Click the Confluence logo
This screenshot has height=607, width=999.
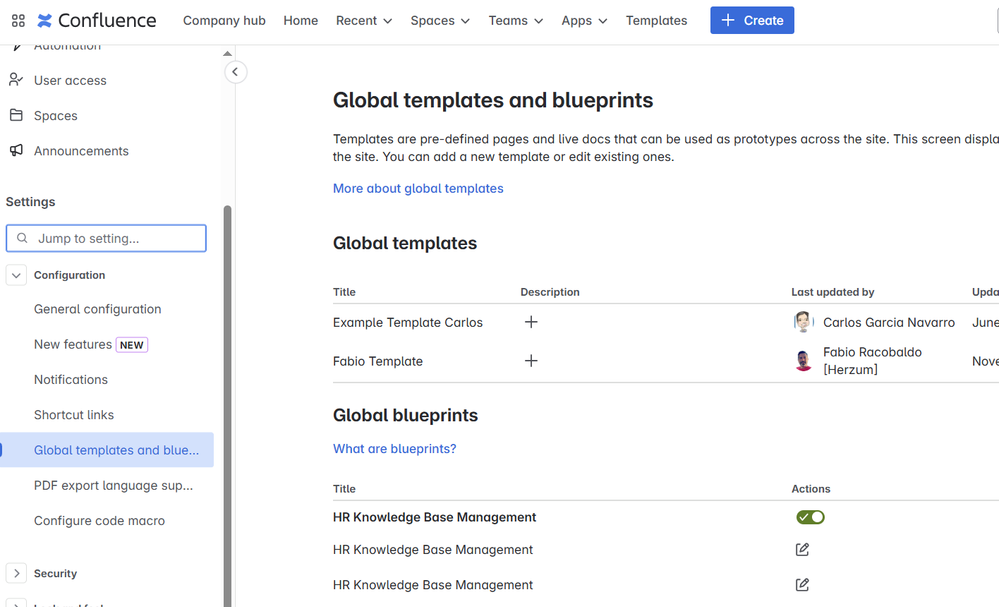96,20
